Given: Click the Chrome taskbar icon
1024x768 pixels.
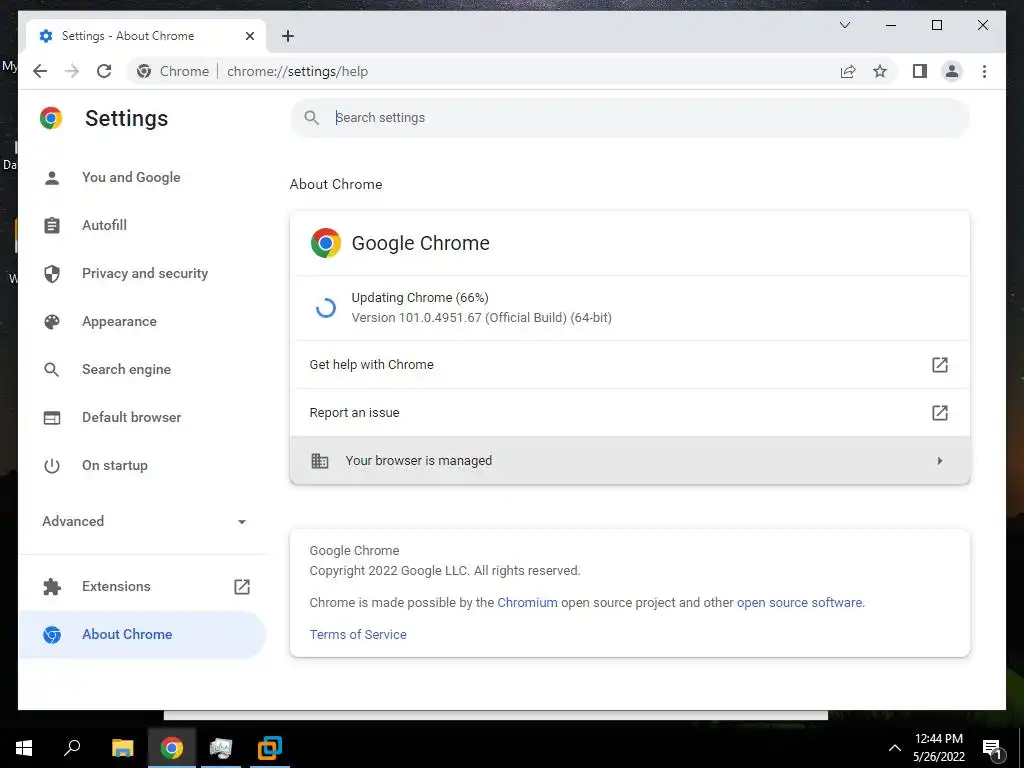Looking at the screenshot, I should click(171, 748).
